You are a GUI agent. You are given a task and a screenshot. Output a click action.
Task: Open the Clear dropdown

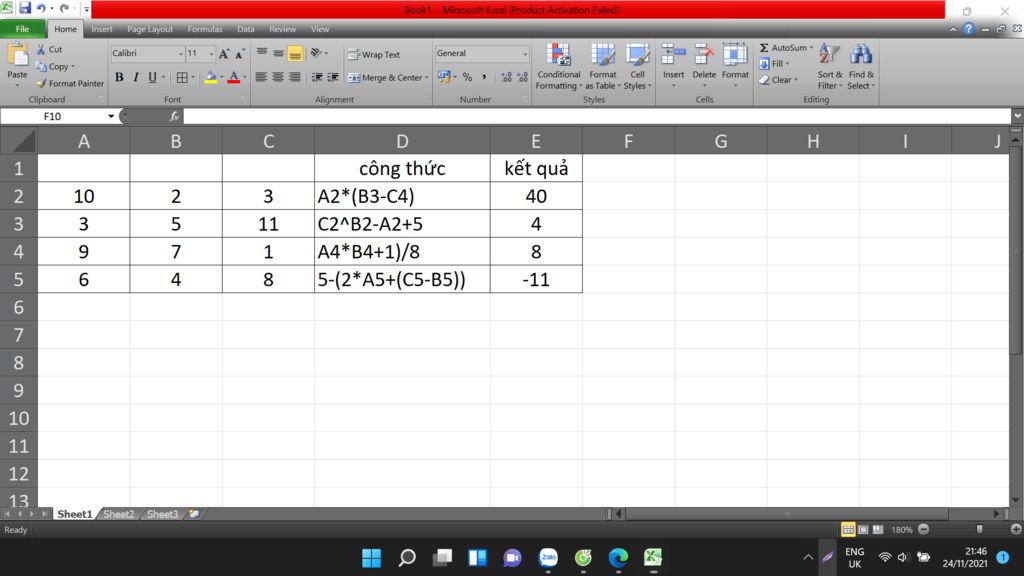[x=778, y=80]
